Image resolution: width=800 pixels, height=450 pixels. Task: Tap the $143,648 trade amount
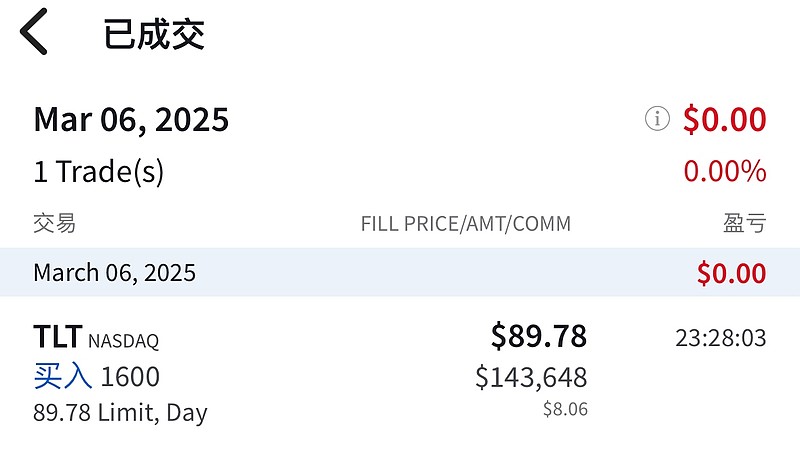pyautogui.click(x=531, y=378)
